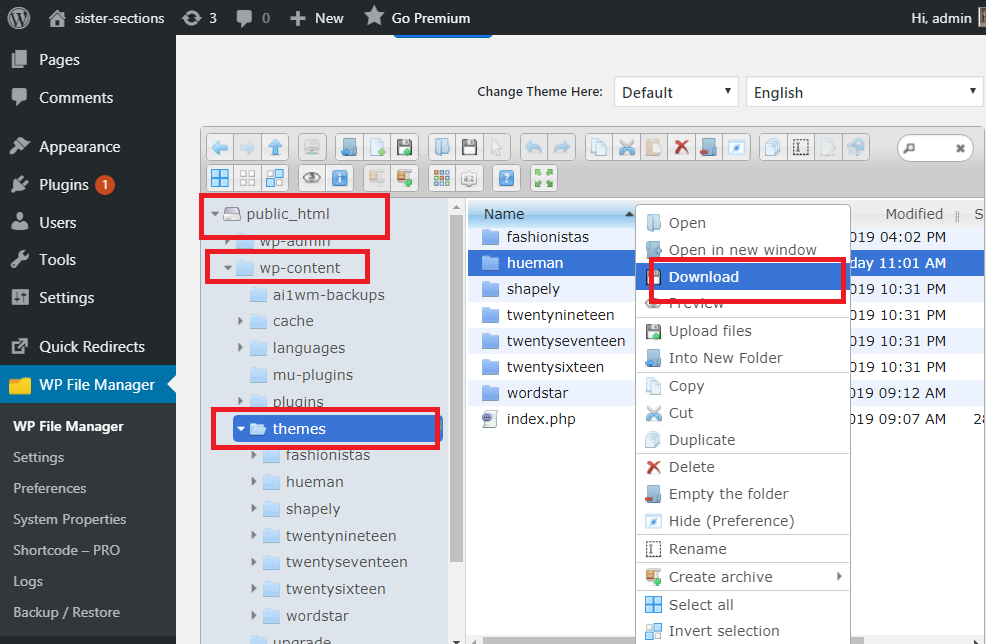Click the Create archive toolbar icon
986x644 pixels.
click(x=404, y=178)
